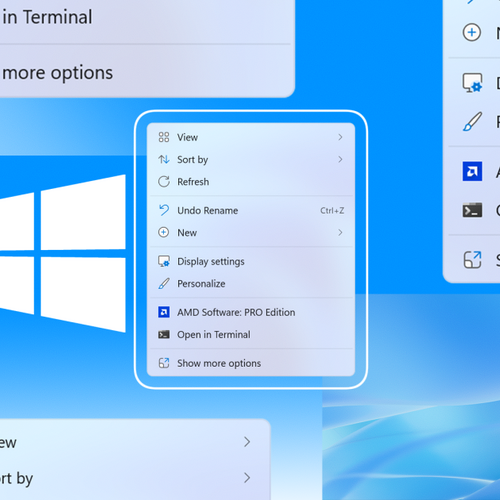Click the small plus icon beside New
The image size is (500, 500).
point(163,232)
